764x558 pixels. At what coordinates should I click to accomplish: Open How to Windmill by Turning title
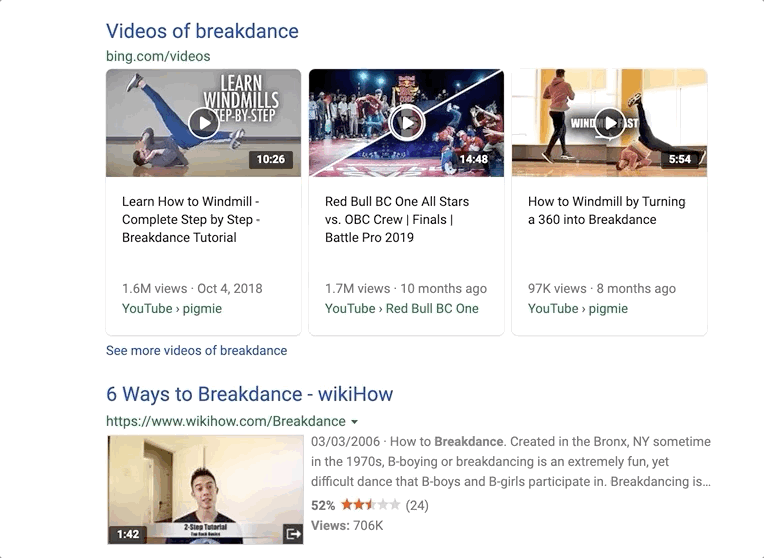606,210
